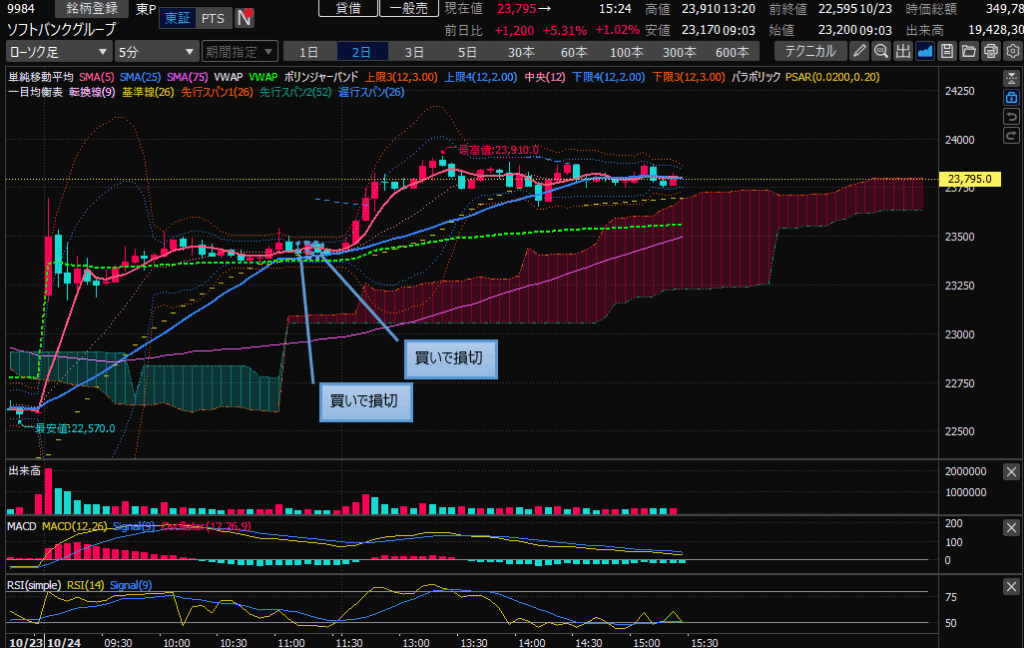This screenshot has height=648, width=1024.
Task: Toggle the price scale lock icon
Action: click(x=1012, y=98)
